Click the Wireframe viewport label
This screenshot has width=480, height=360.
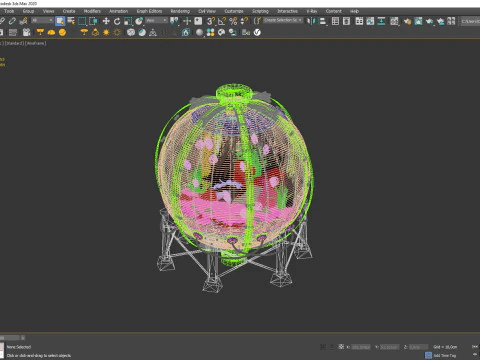coord(35,43)
